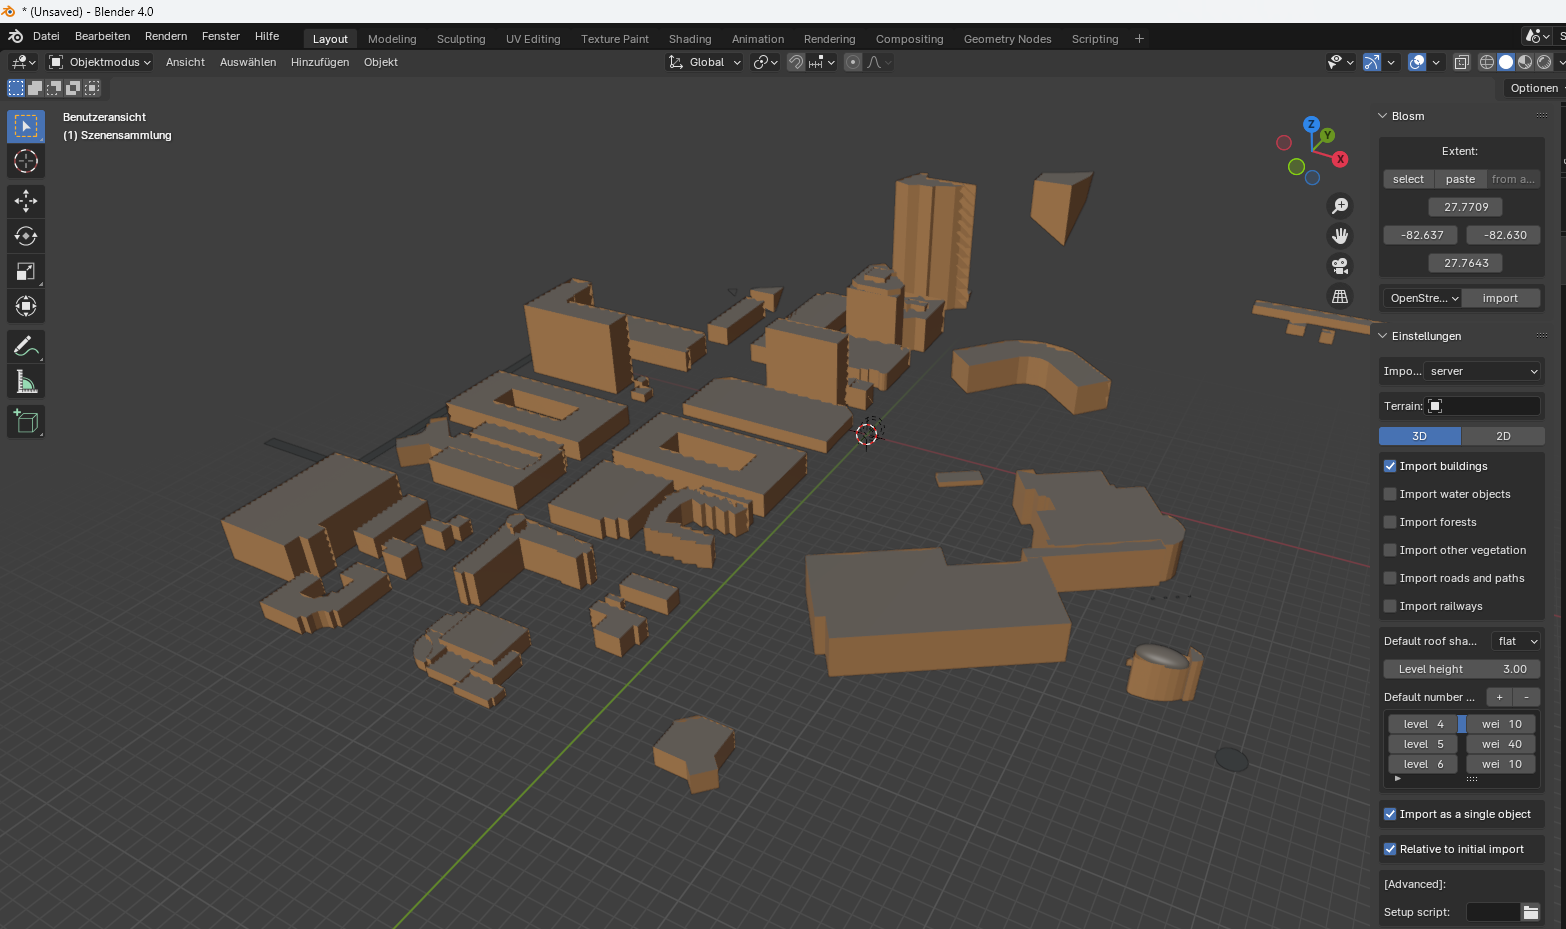The image size is (1566, 929).
Task: Open the overlays options dropdown arrow
Action: pyautogui.click(x=1436, y=62)
